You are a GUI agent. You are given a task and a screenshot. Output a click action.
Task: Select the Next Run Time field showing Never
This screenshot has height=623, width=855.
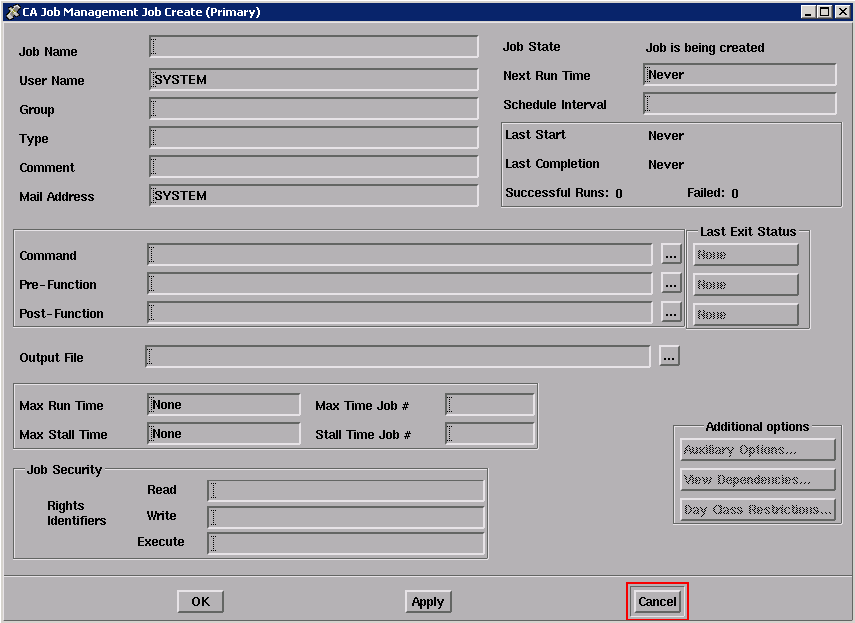739,74
